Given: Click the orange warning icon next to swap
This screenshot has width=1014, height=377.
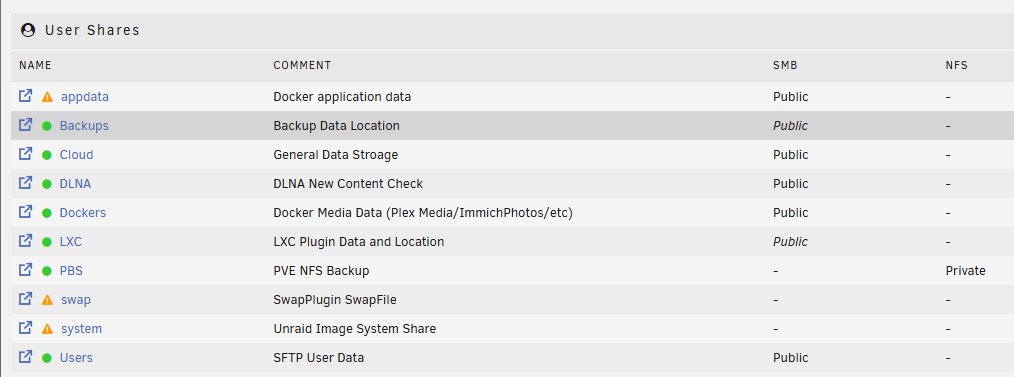Looking at the screenshot, I should click(x=47, y=300).
